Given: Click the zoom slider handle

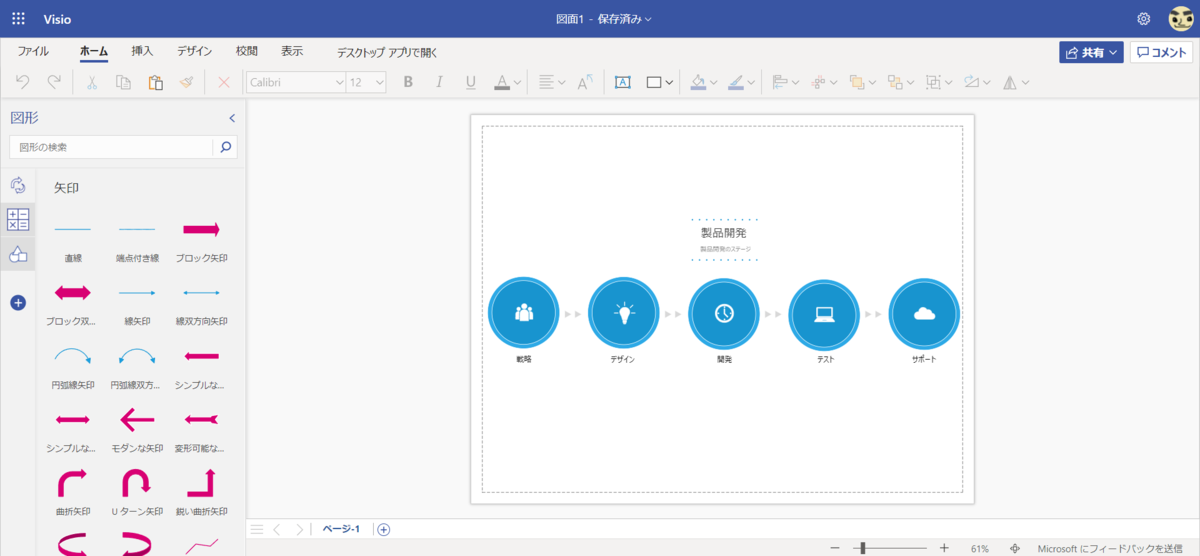Looking at the screenshot, I should click(863, 548).
